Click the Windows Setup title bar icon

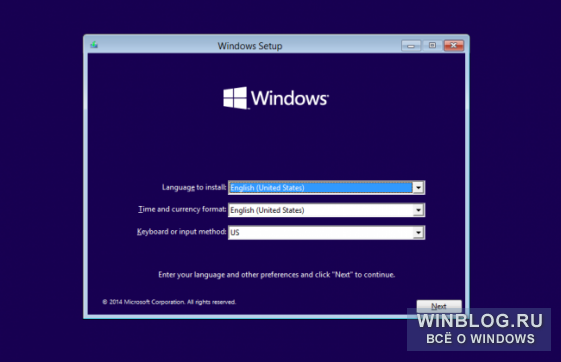click(94, 45)
